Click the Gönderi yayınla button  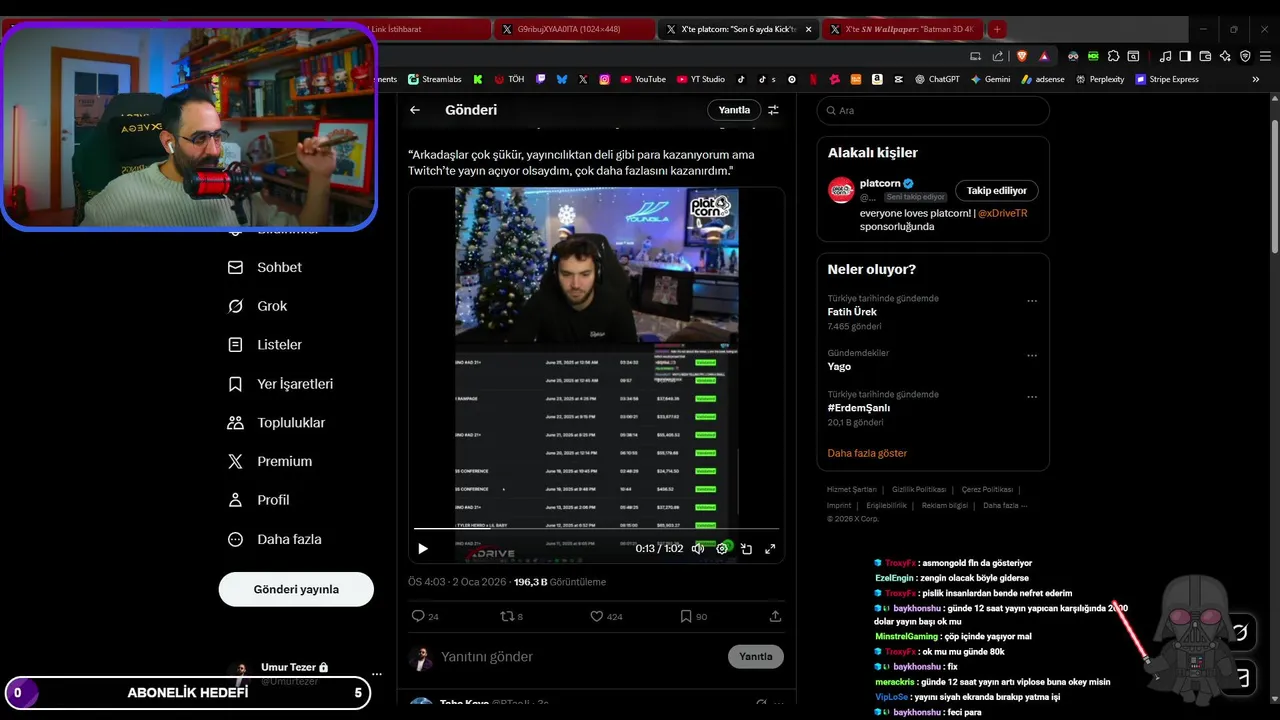coord(296,589)
